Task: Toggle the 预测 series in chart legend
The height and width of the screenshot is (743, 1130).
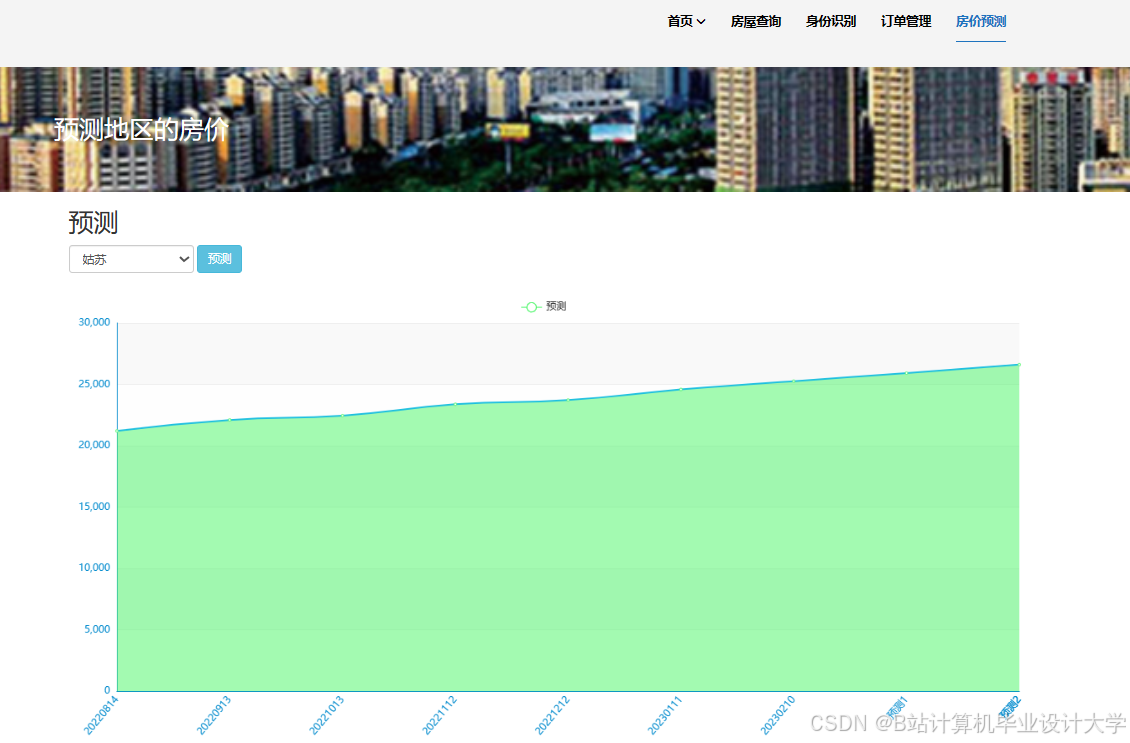Action: pos(544,306)
